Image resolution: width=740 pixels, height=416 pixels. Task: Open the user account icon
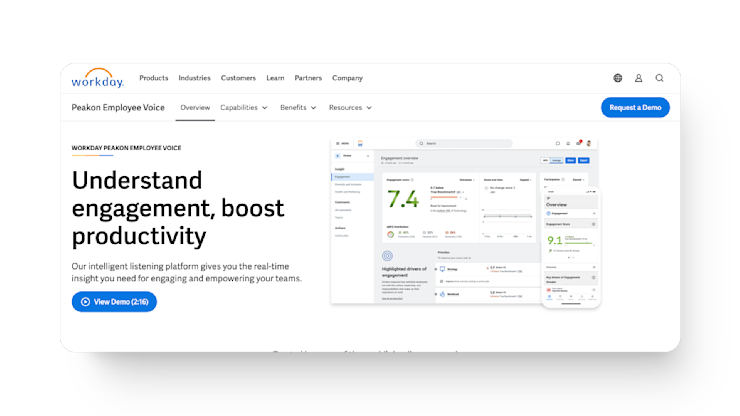[x=638, y=78]
